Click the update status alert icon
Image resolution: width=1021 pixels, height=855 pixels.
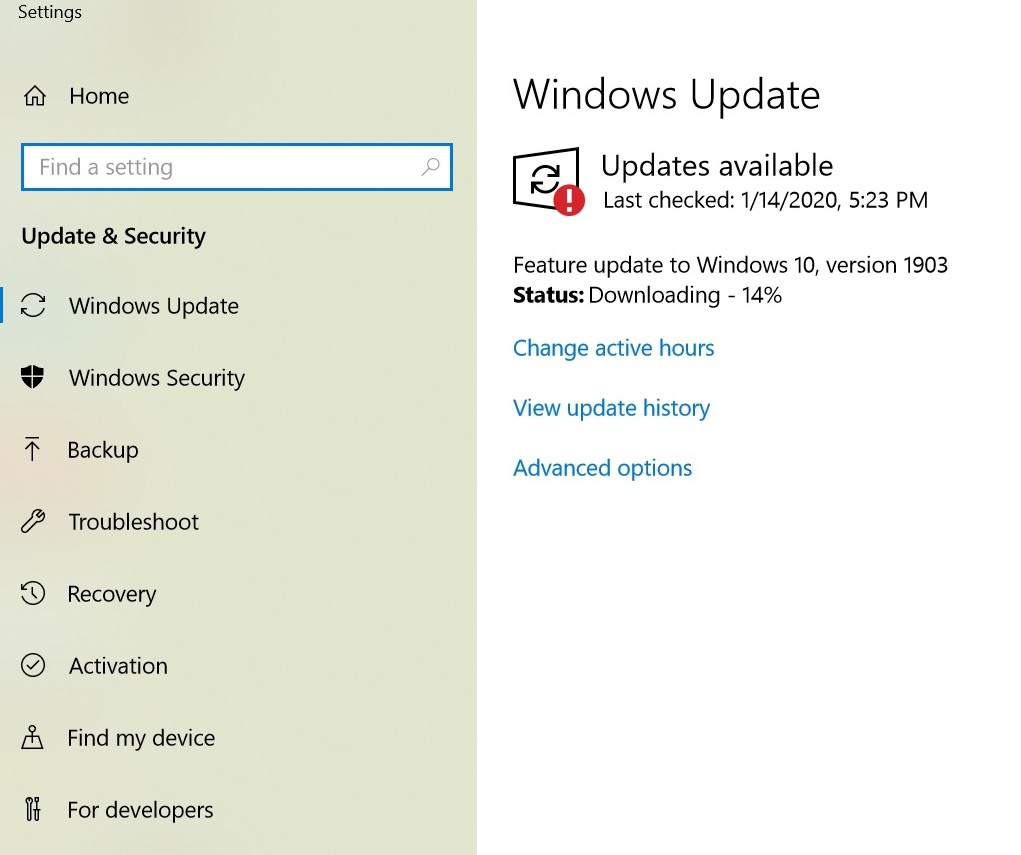pyautogui.click(x=548, y=181)
